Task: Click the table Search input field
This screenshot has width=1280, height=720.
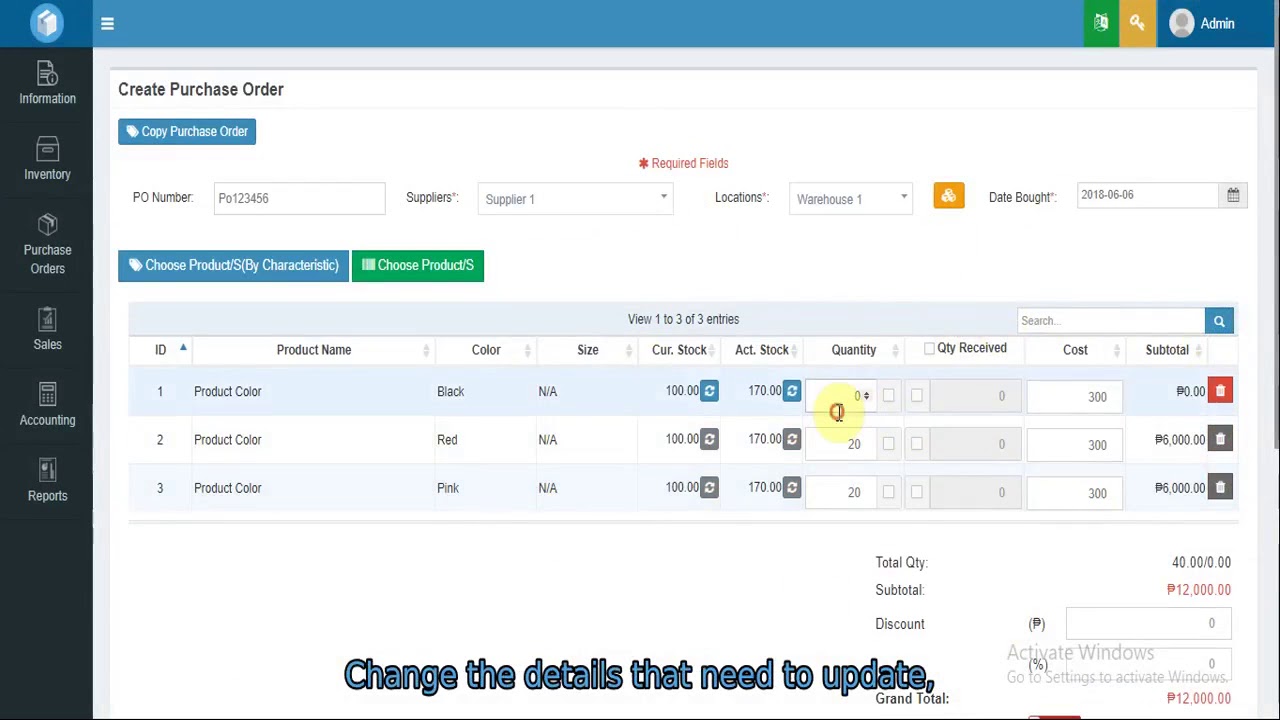Action: coord(1111,321)
